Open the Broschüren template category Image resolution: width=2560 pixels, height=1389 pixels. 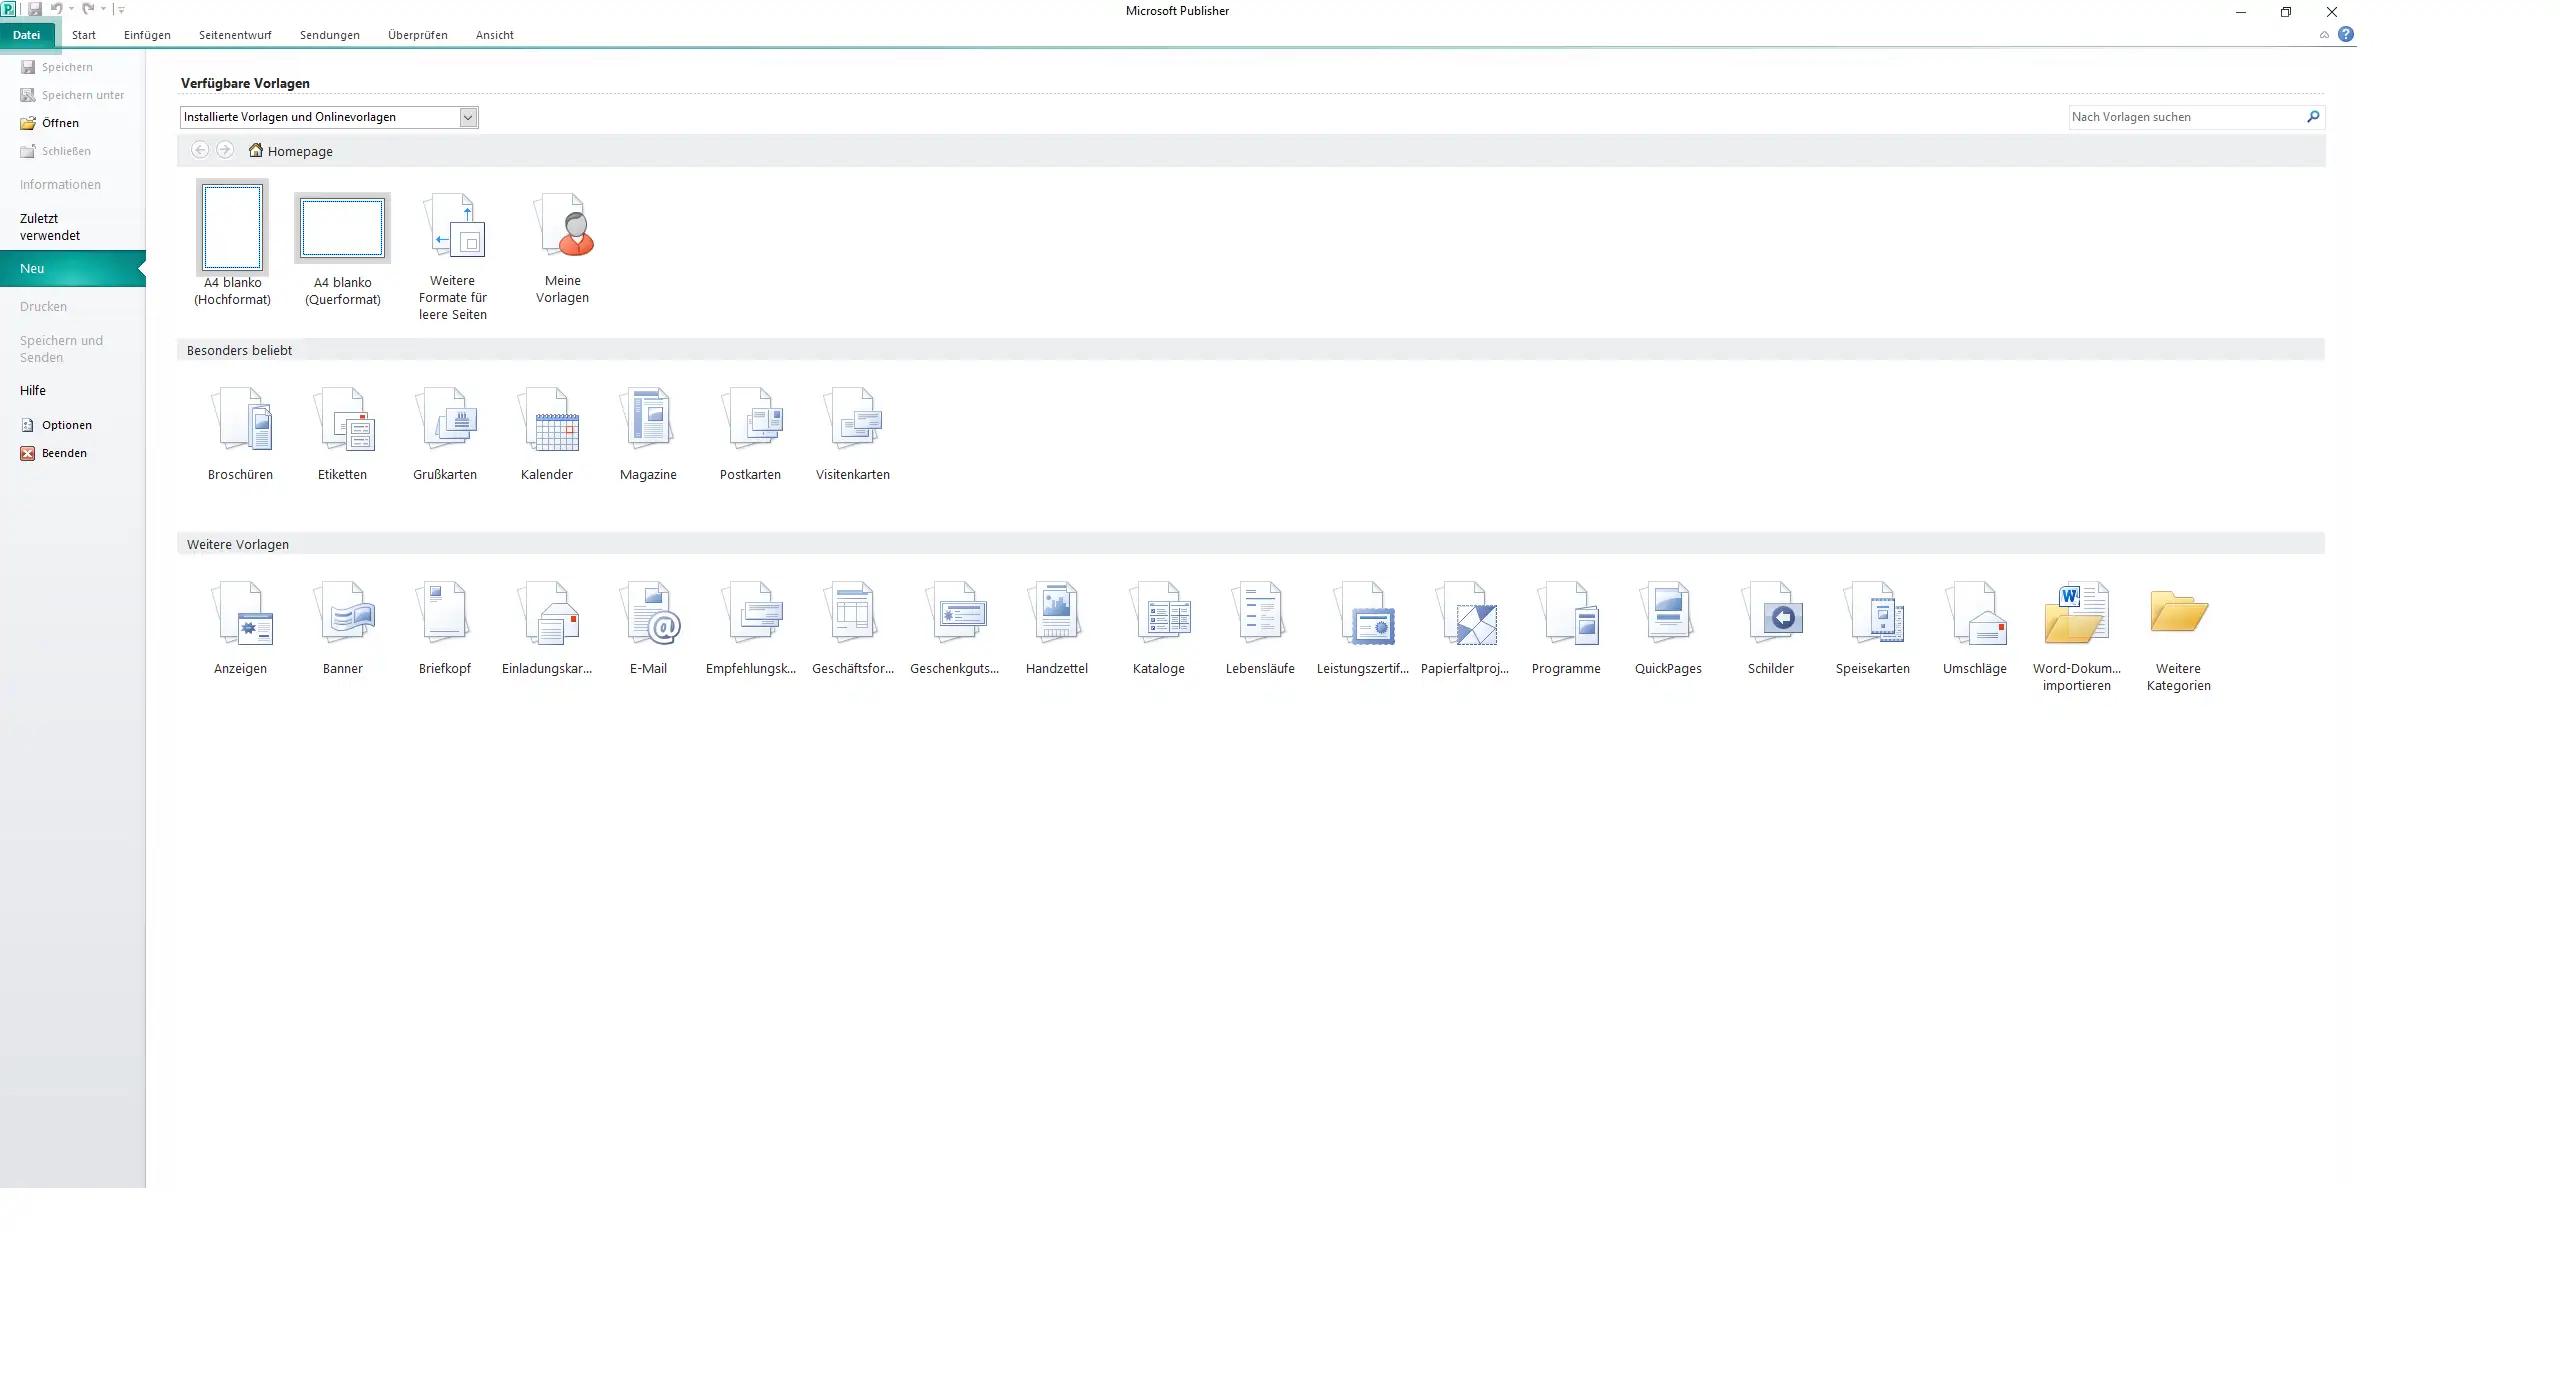pyautogui.click(x=241, y=420)
